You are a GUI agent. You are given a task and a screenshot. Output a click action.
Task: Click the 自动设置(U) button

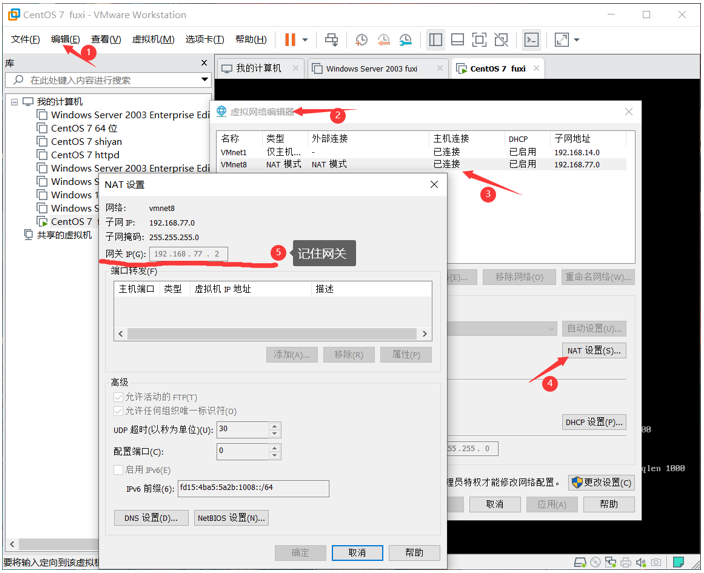coord(594,328)
